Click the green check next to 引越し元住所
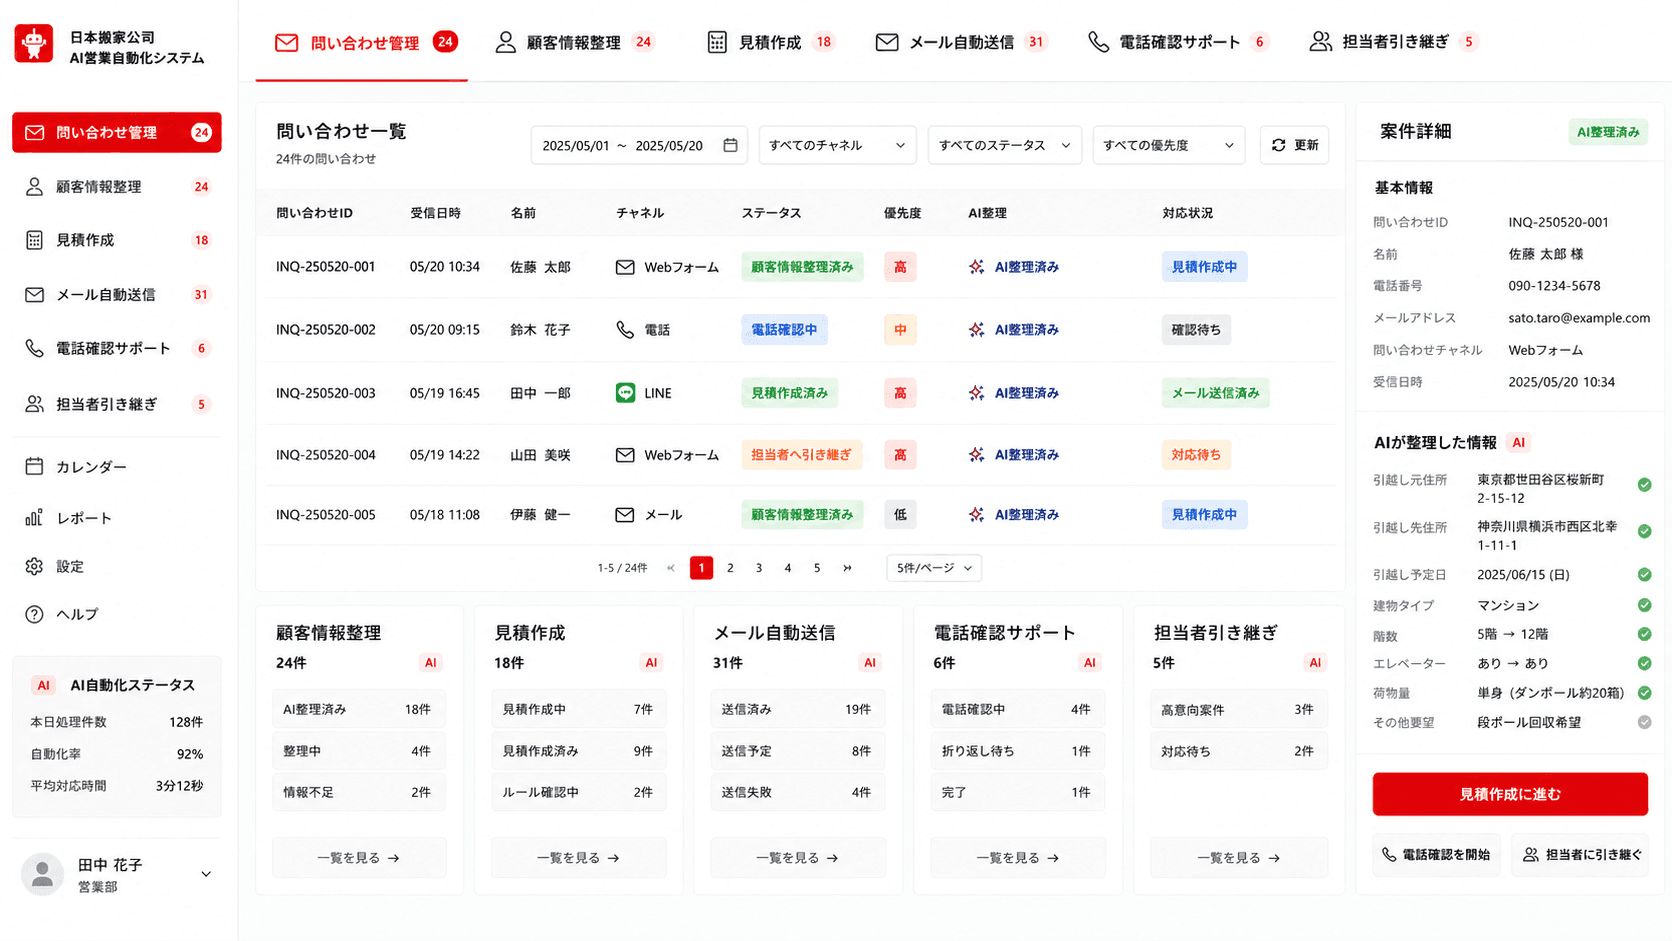Viewport: 1672px width, 941px height. [1644, 485]
